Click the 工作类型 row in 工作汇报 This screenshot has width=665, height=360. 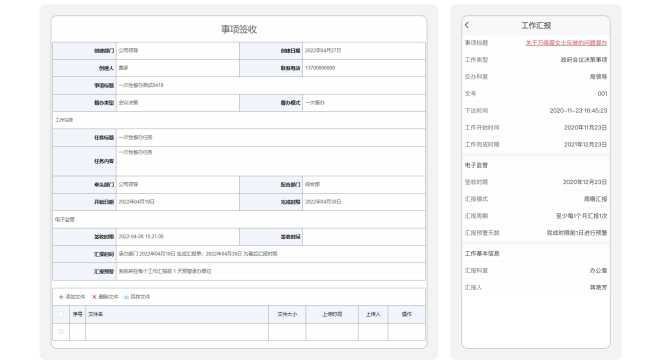pyautogui.click(x=536, y=60)
